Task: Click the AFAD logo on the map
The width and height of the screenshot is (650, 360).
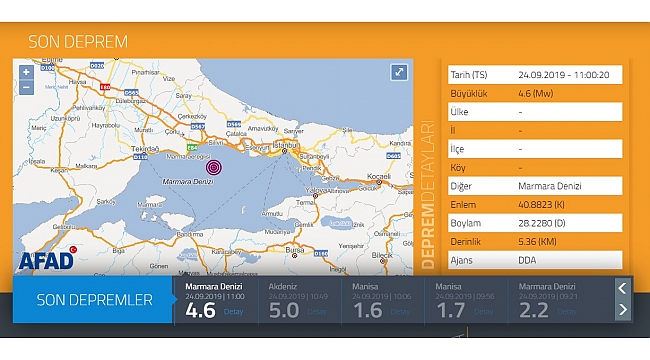Action: [47, 259]
